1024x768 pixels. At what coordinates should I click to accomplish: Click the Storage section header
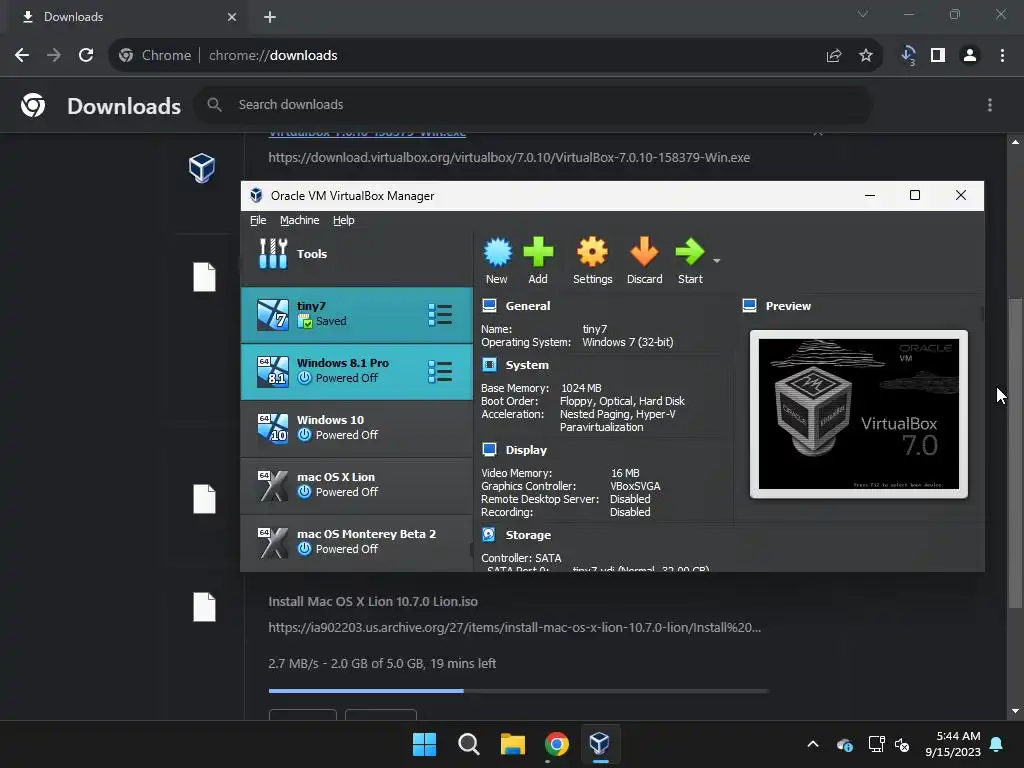click(528, 535)
